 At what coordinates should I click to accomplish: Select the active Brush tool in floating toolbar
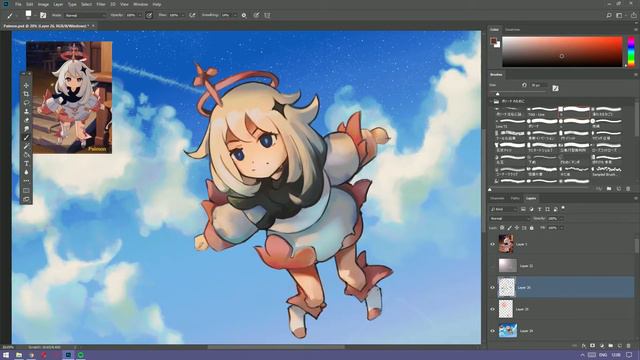(x=27, y=138)
